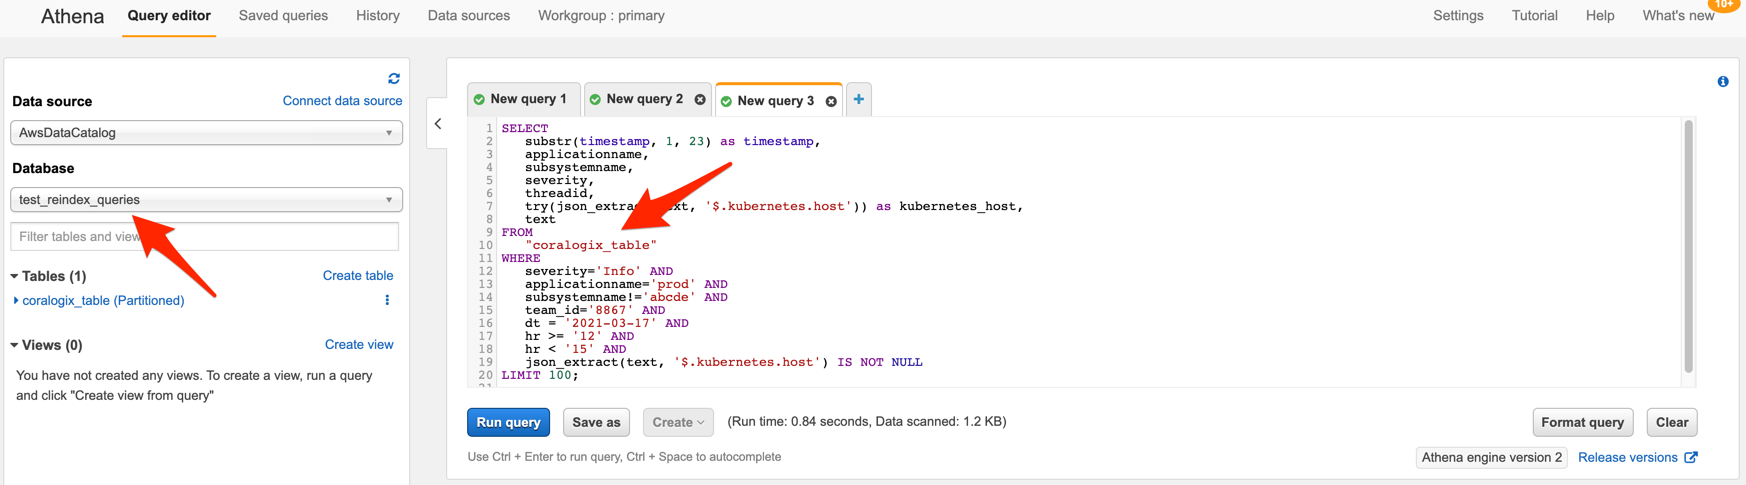Click the Format query button
The image size is (1746, 485).
(1582, 422)
